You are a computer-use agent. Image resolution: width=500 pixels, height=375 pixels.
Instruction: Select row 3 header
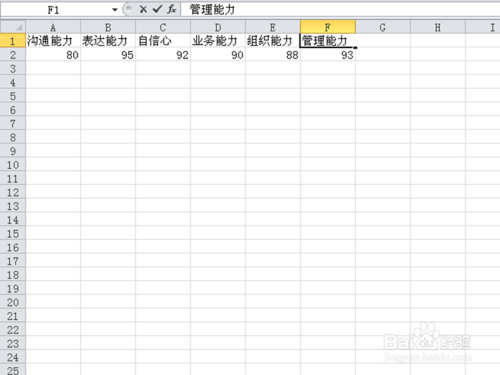pos(13,68)
